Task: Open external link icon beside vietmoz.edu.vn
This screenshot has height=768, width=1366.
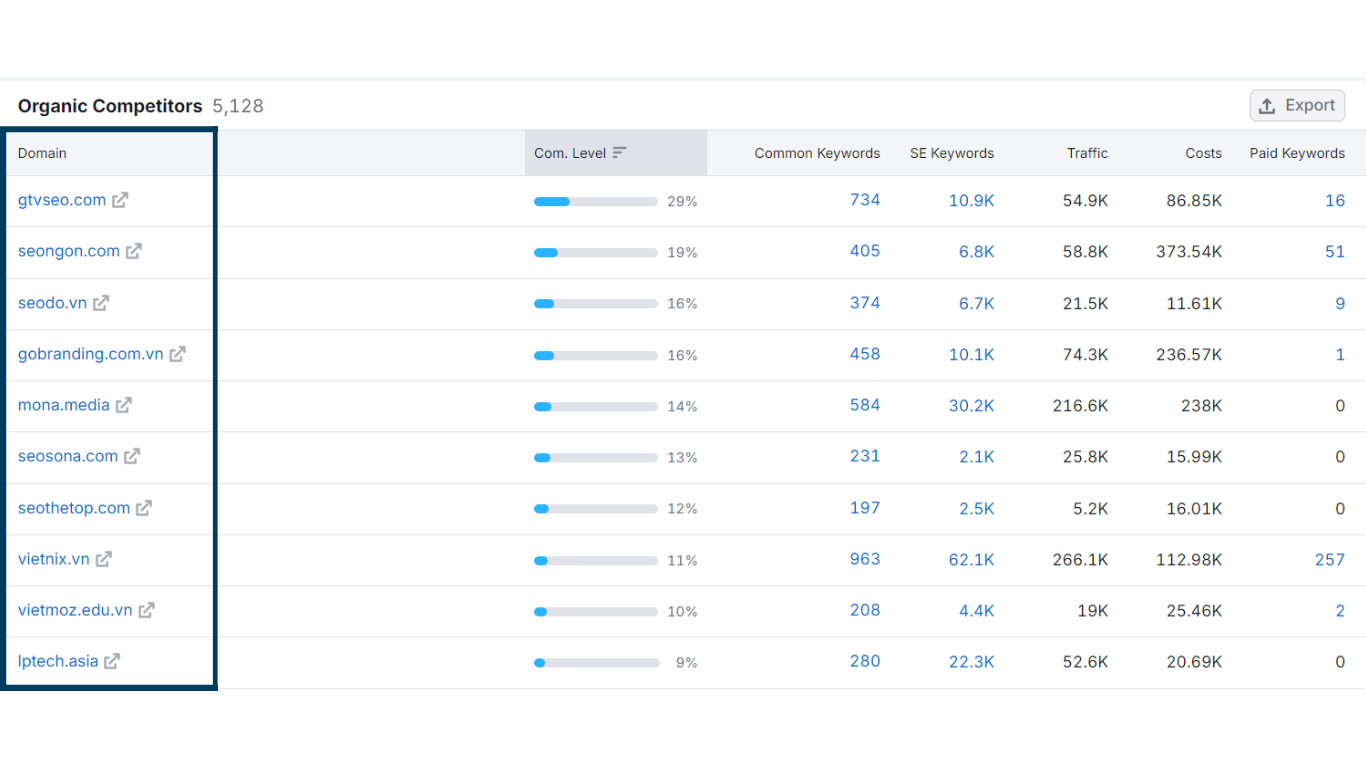Action: (x=146, y=610)
